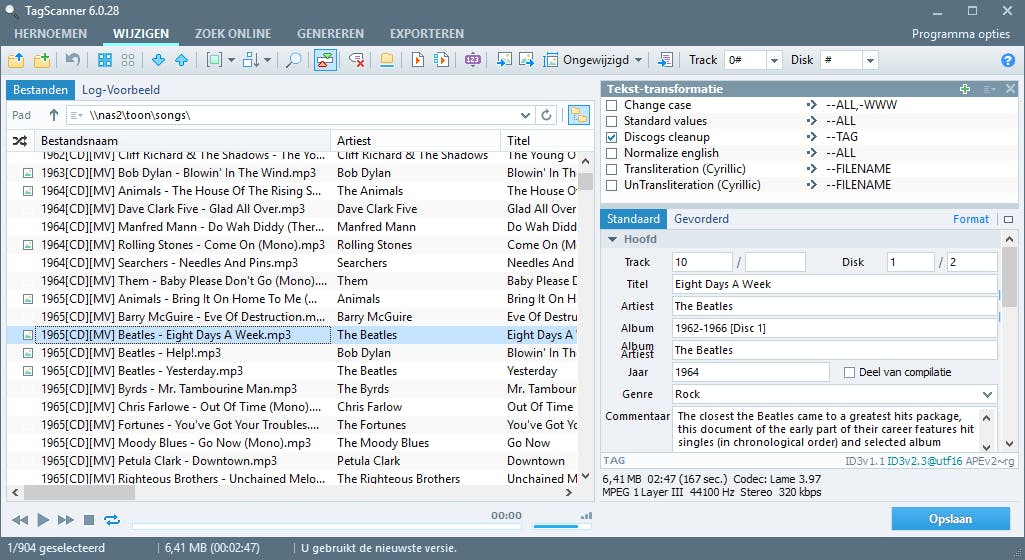Switch to the EXPORTEREN tab
The width and height of the screenshot is (1025, 560).
point(427,33)
